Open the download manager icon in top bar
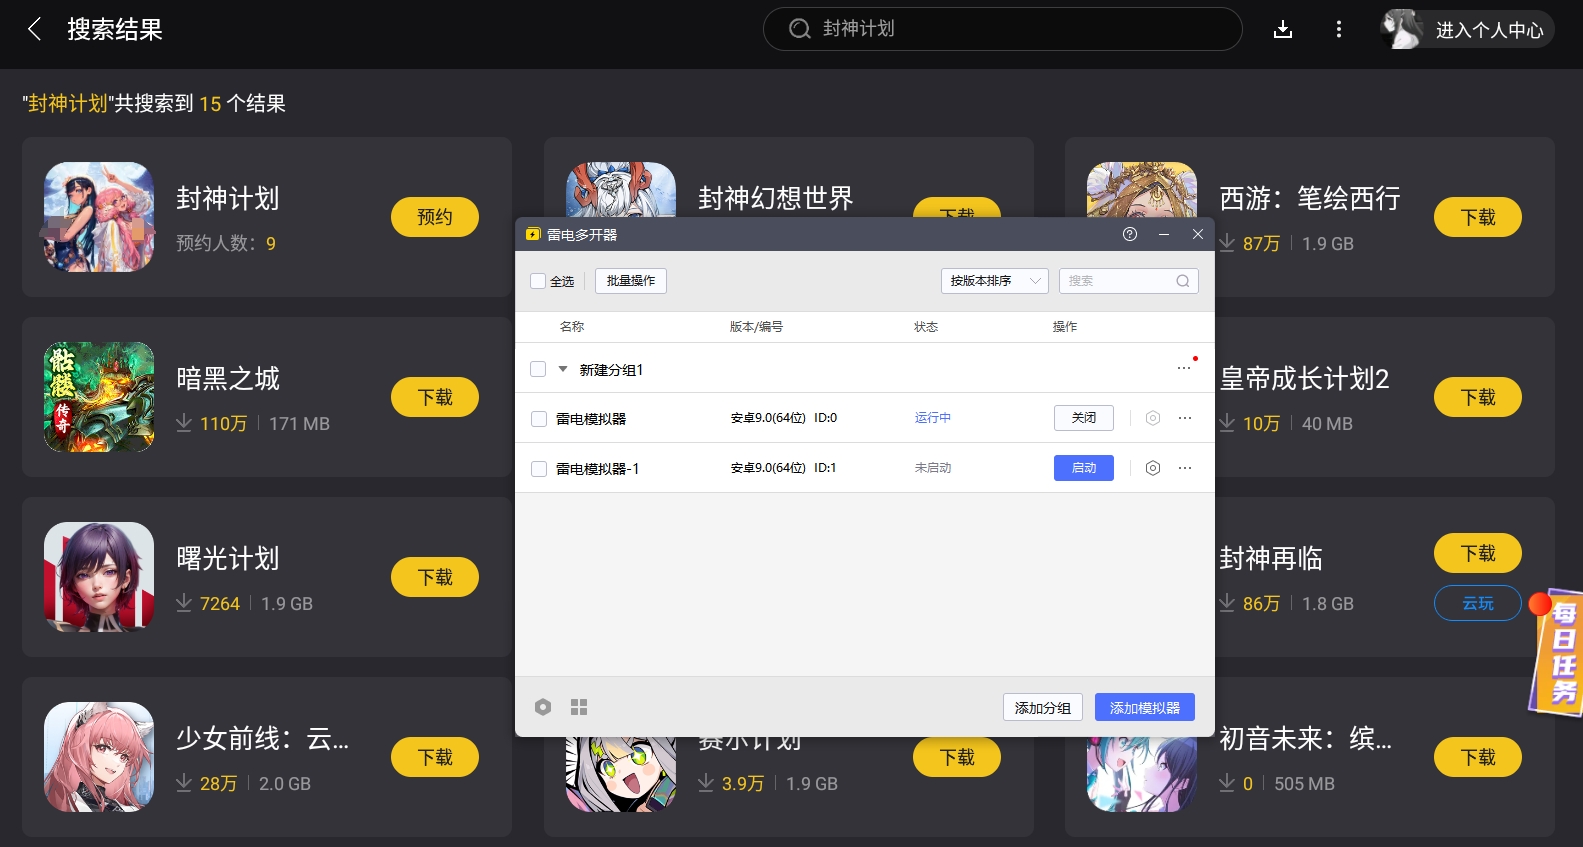Viewport: 1583px width, 847px height. pos(1283,29)
